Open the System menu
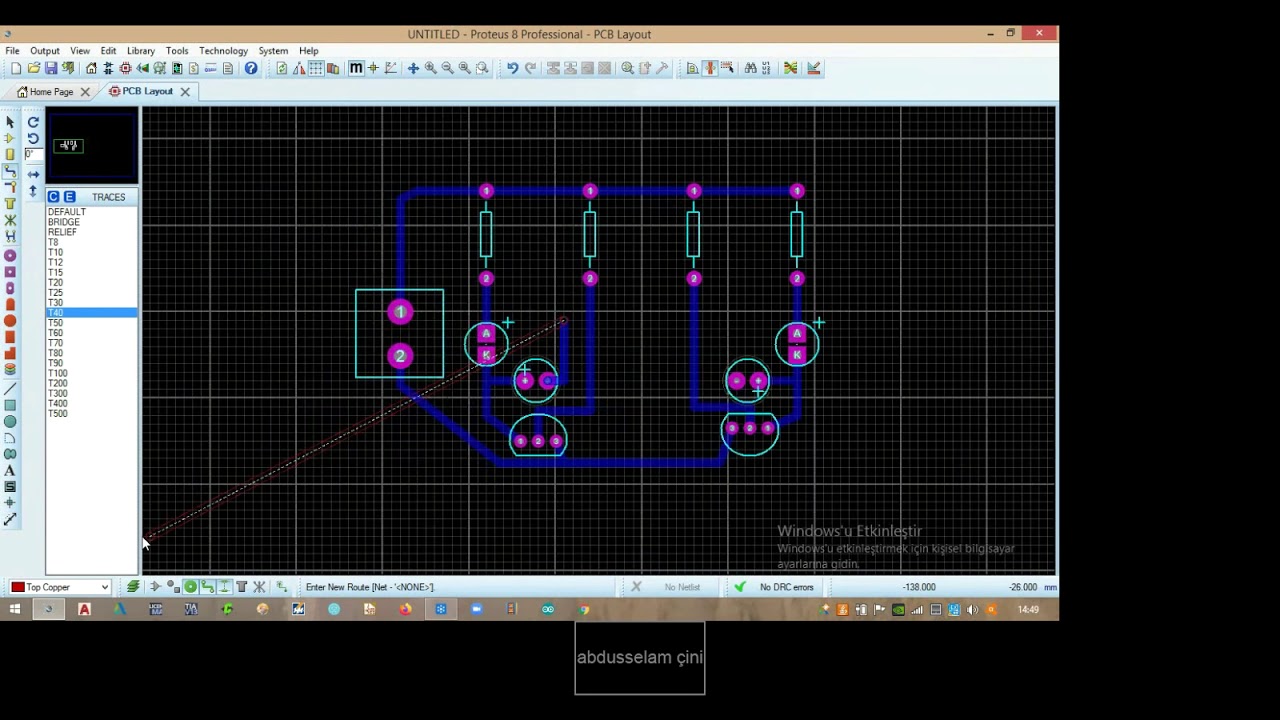This screenshot has width=1280, height=720. (x=273, y=51)
